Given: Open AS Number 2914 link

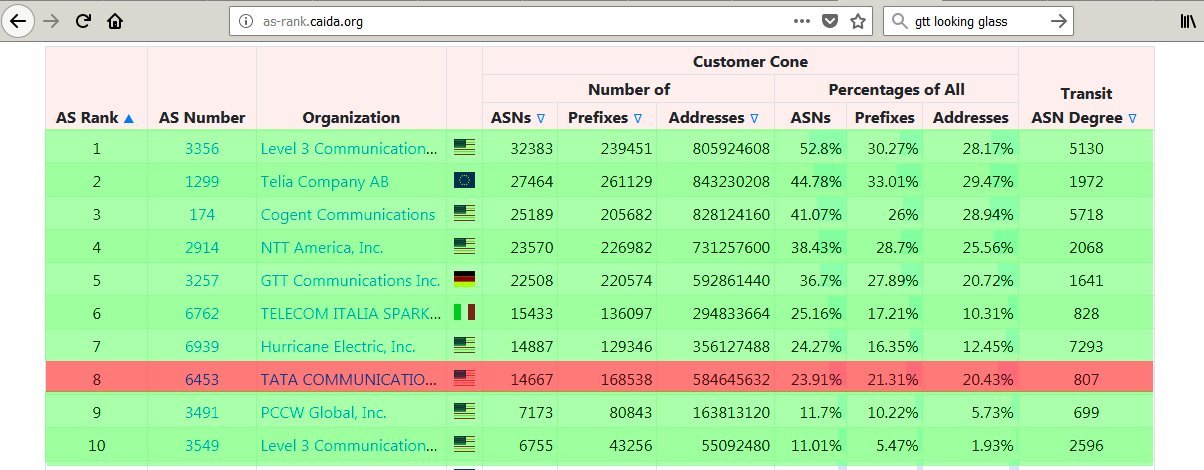Looking at the screenshot, I should pyautogui.click(x=202, y=247).
